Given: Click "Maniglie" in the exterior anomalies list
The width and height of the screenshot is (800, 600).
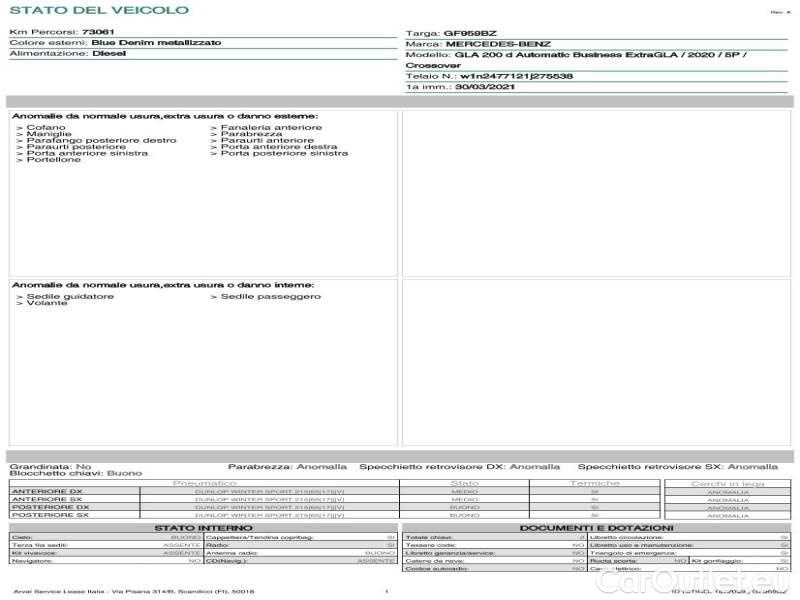Looking at the screenshot, I should point(49,134).
